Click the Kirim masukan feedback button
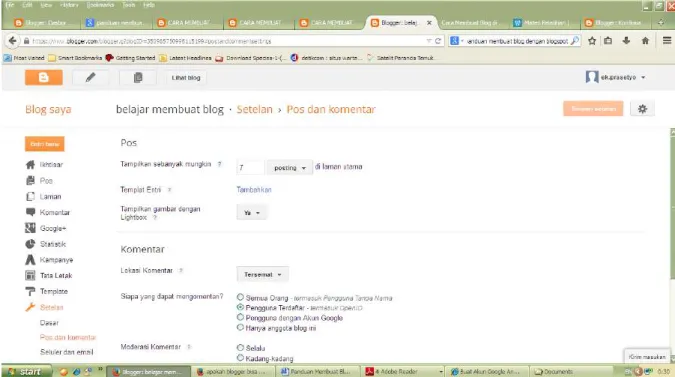 coord(647,356)
